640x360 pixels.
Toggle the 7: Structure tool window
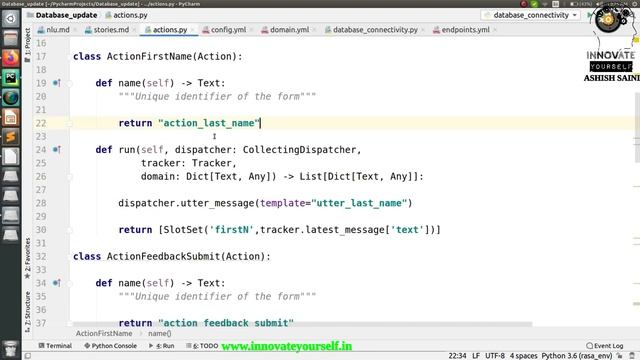(27, 311)
